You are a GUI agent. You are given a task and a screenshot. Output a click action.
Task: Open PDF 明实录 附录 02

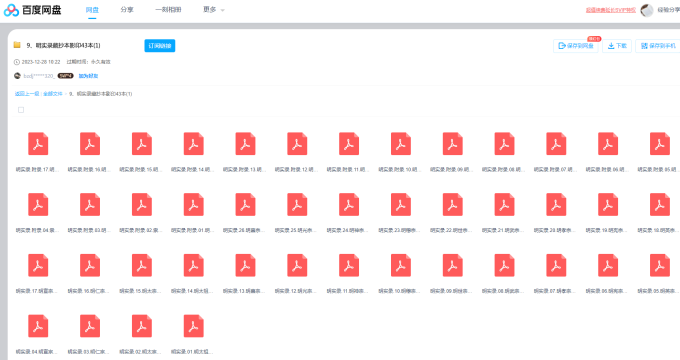click(x=142, y=205)
